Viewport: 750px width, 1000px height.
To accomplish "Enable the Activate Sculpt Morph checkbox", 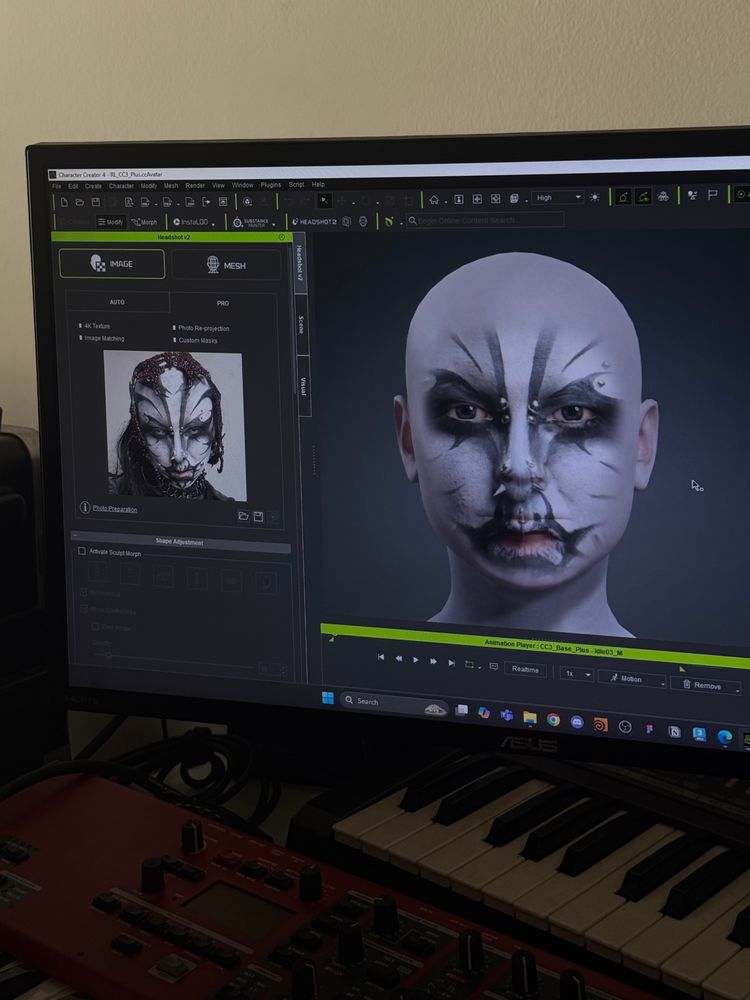I will pos(82,551).
